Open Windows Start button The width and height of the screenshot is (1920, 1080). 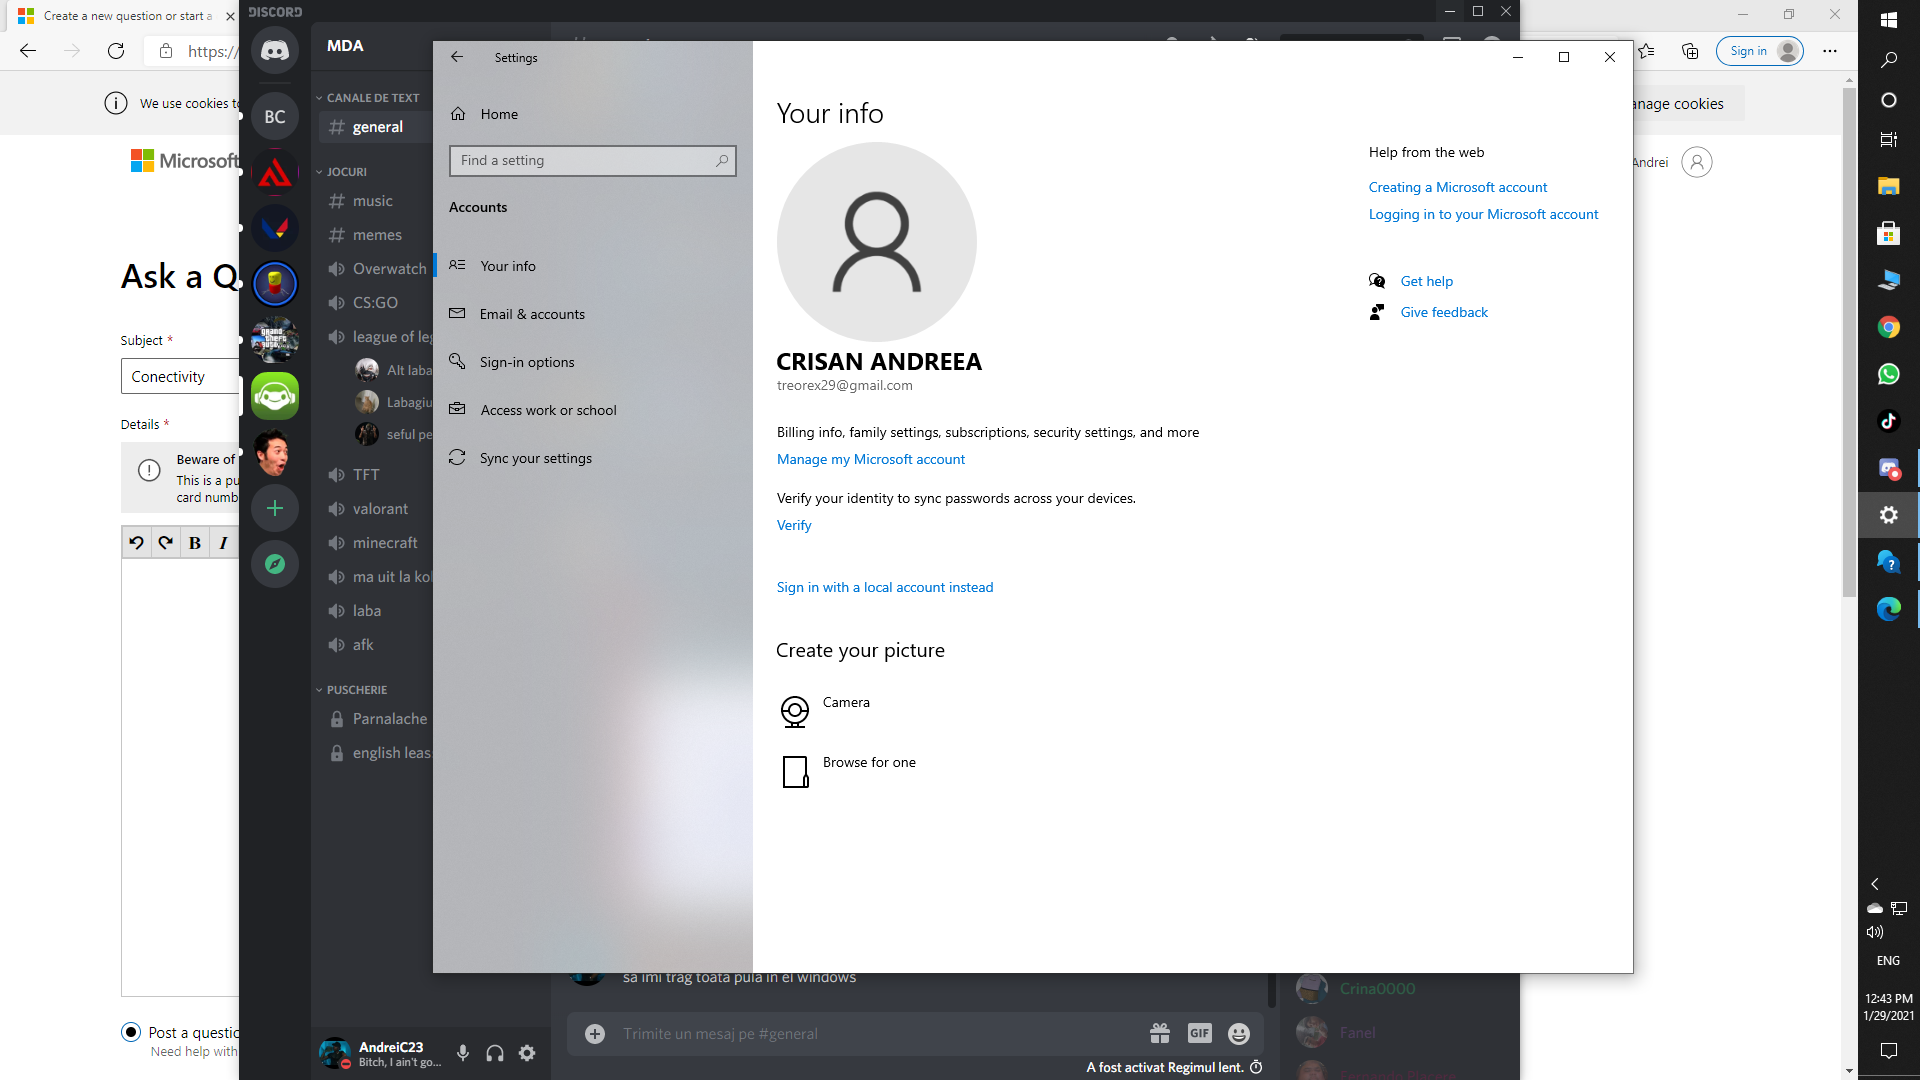1889,20
